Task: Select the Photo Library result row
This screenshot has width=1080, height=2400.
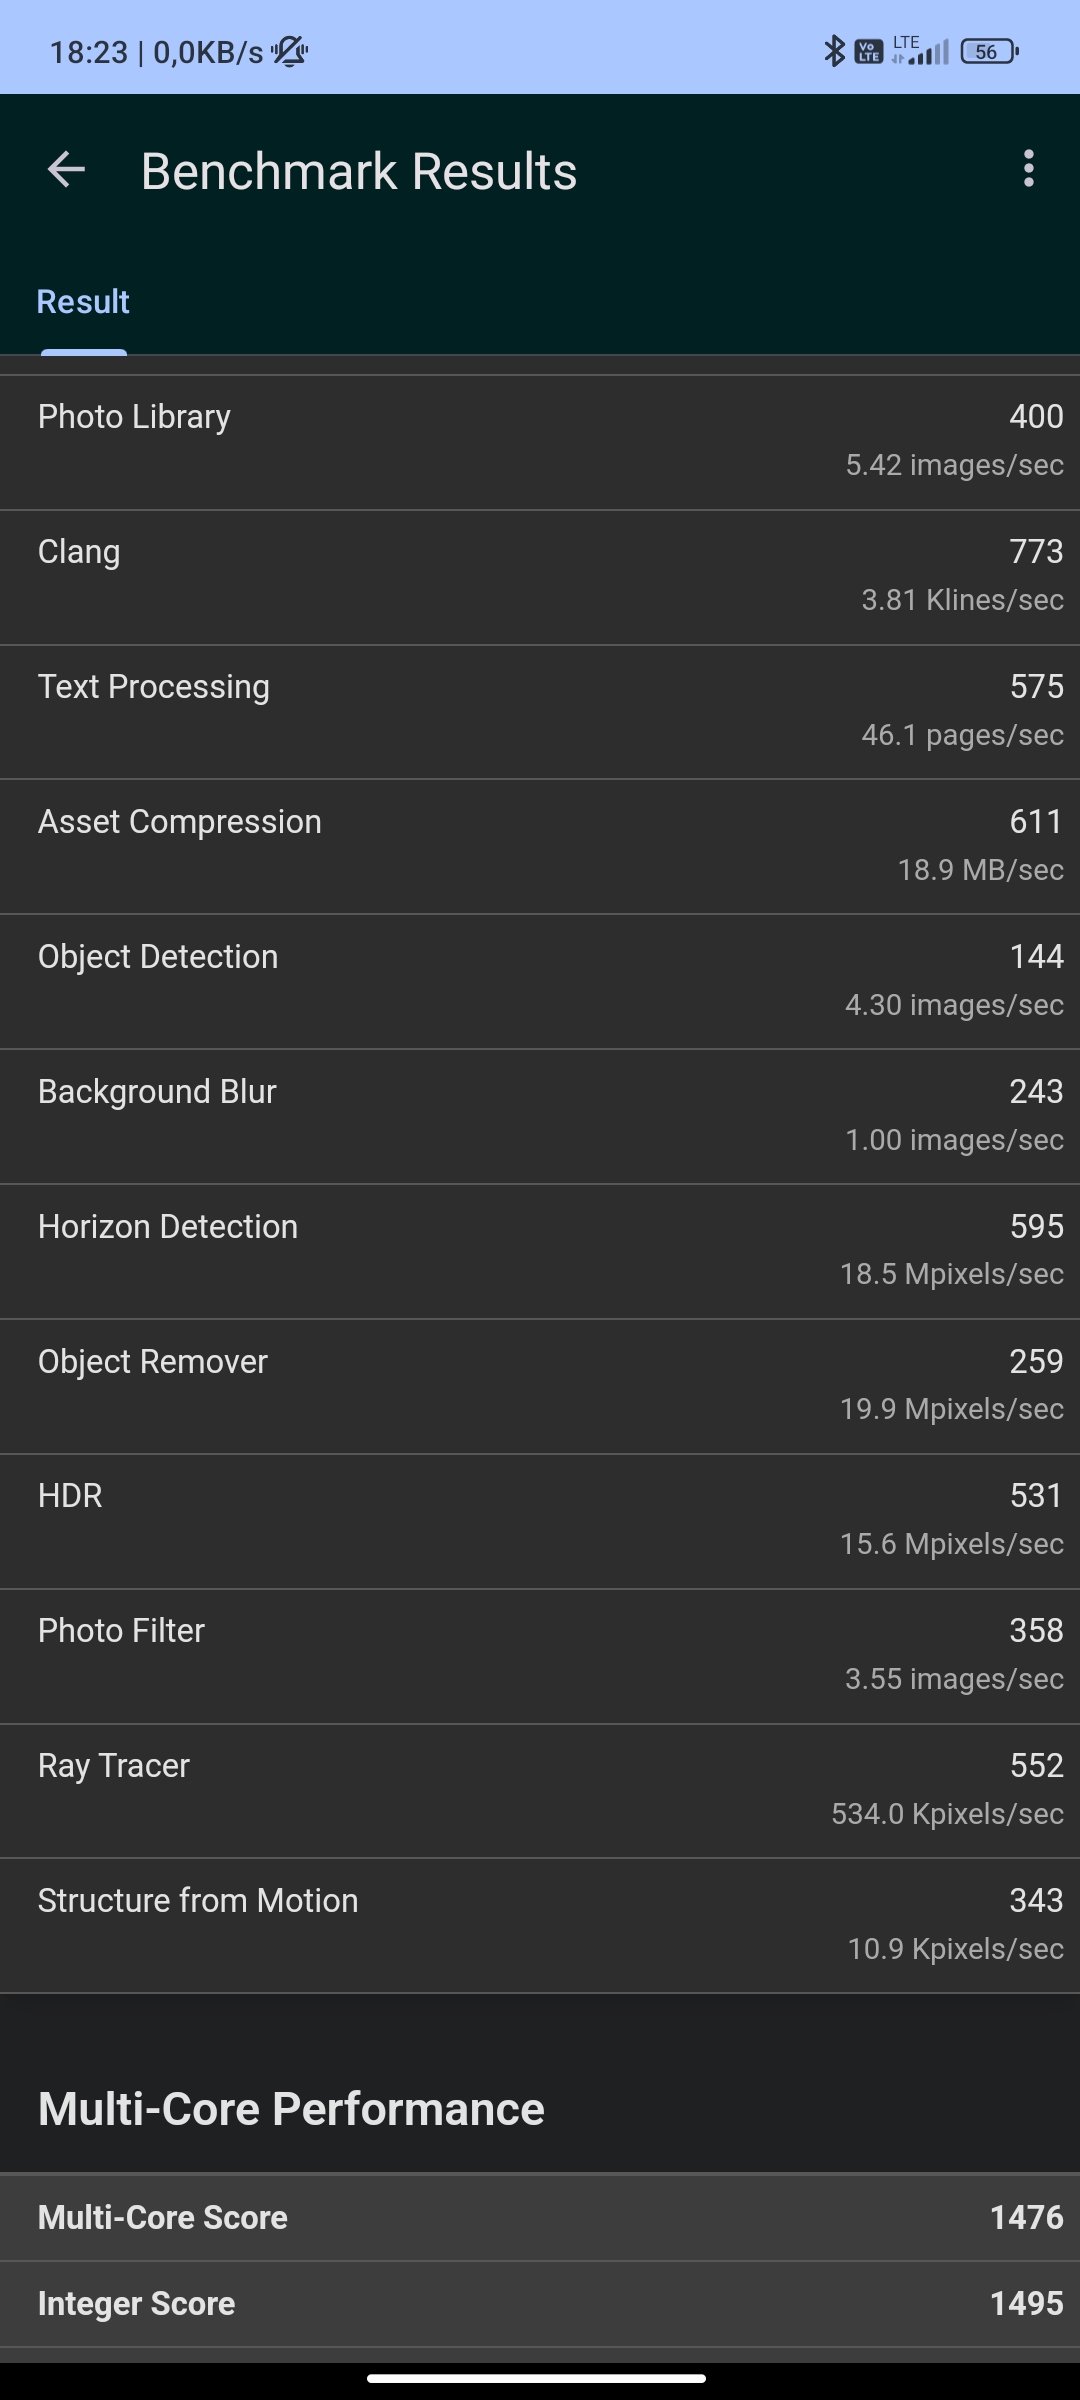Action: 540,443
